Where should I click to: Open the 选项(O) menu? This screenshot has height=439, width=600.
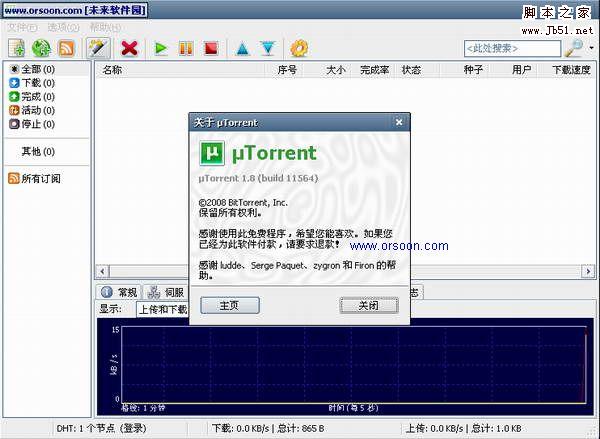64,28
